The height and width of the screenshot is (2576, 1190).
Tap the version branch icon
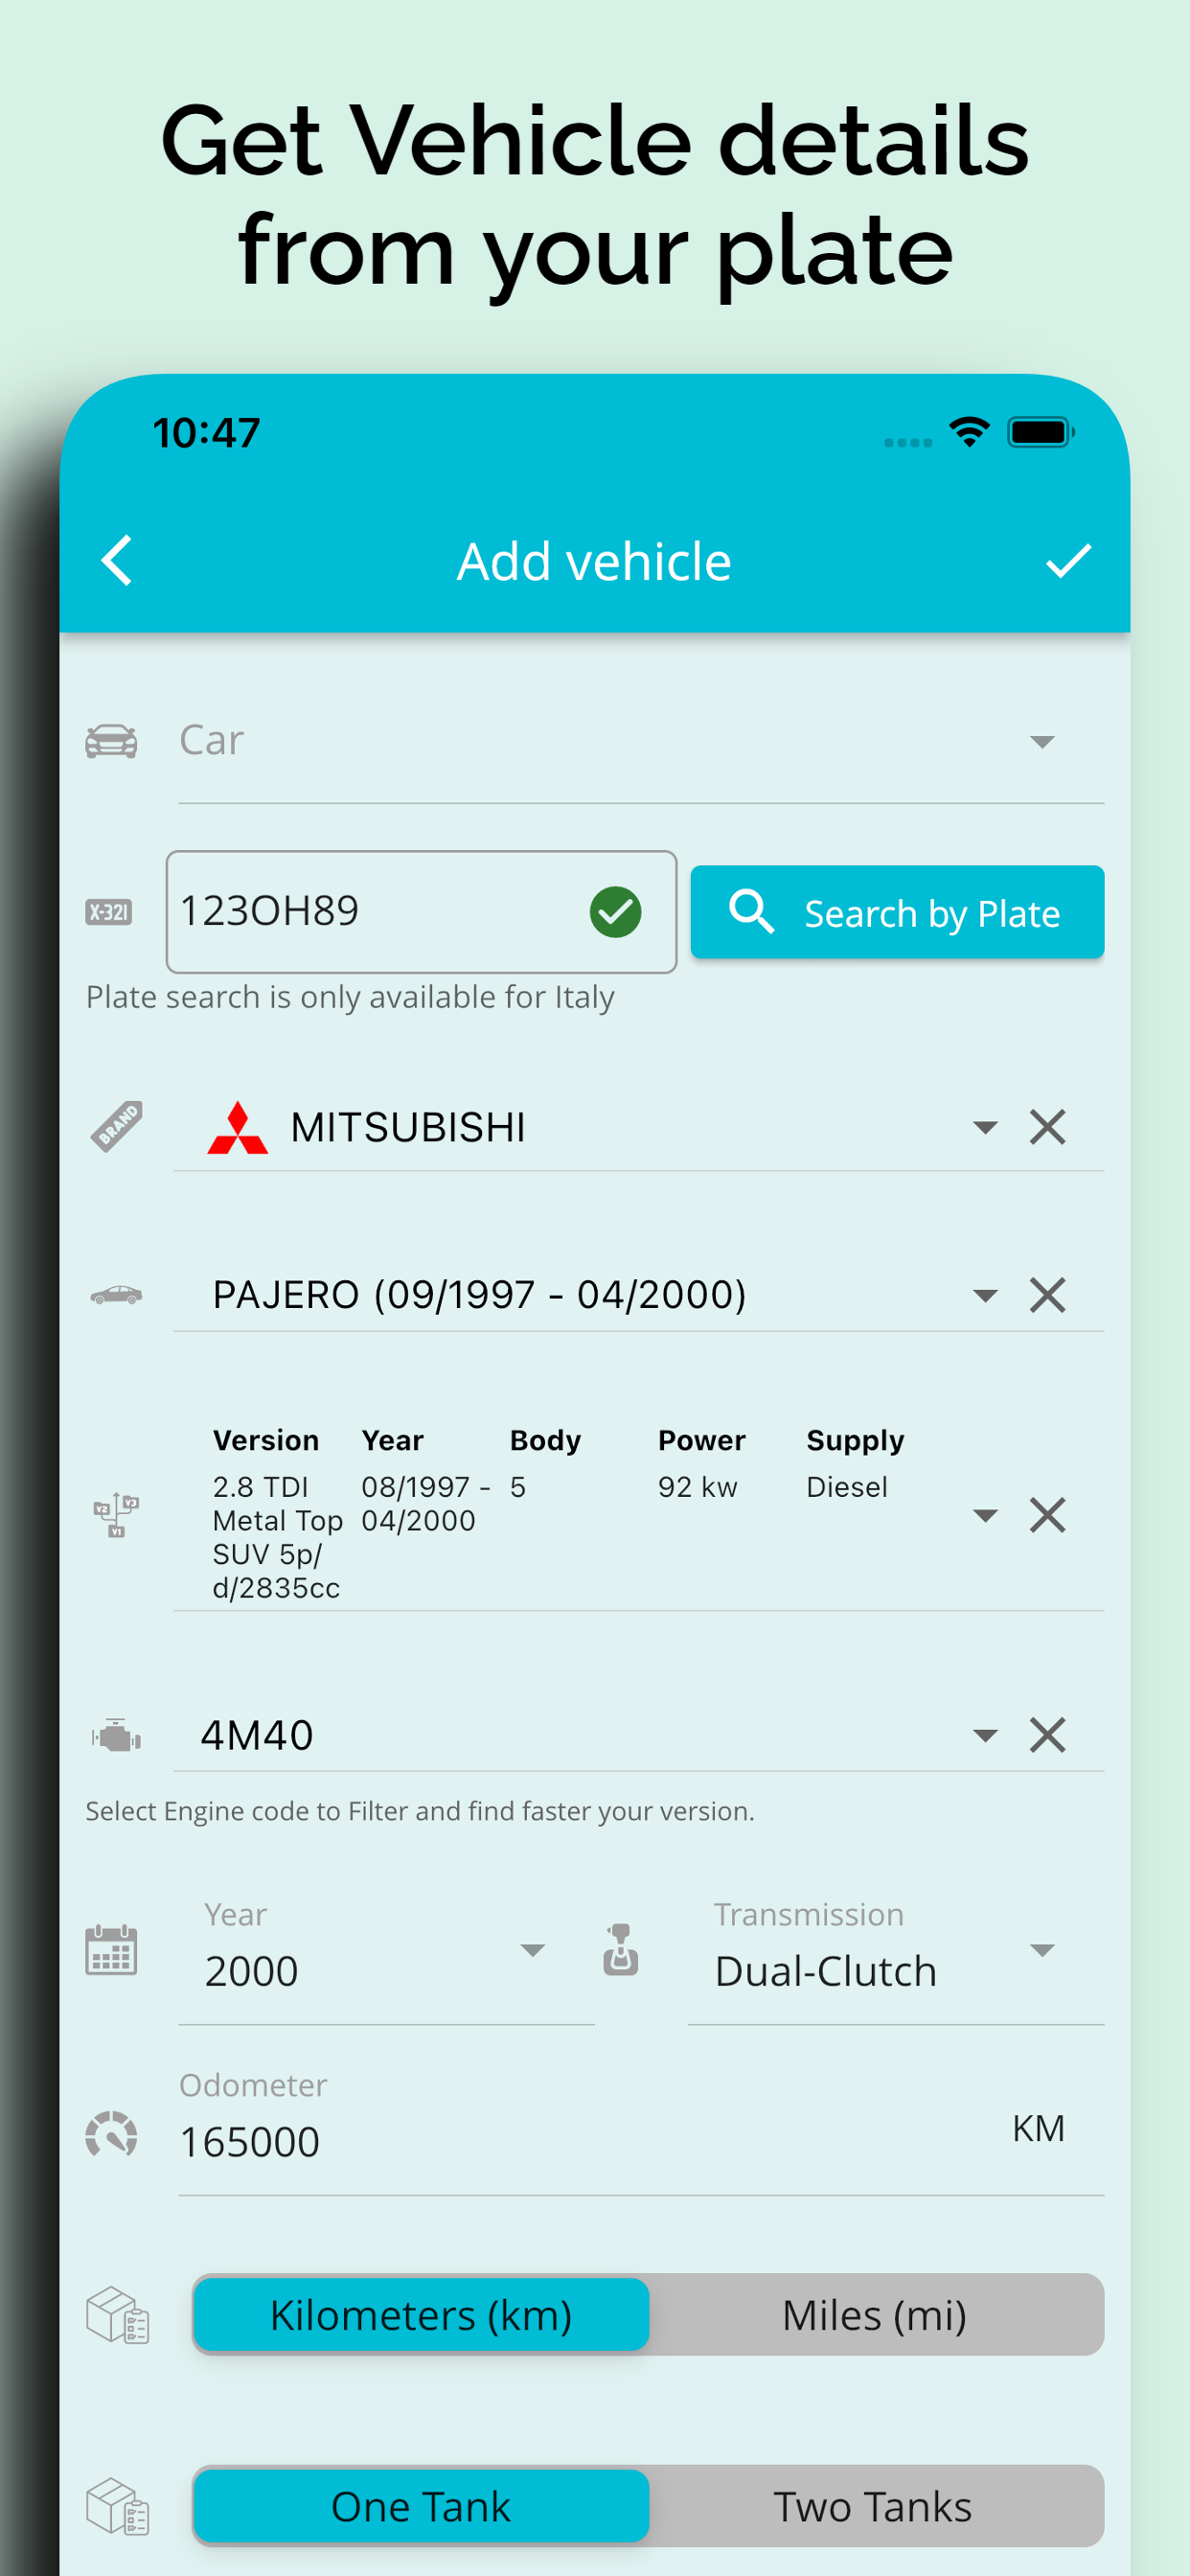(116, 1514)
